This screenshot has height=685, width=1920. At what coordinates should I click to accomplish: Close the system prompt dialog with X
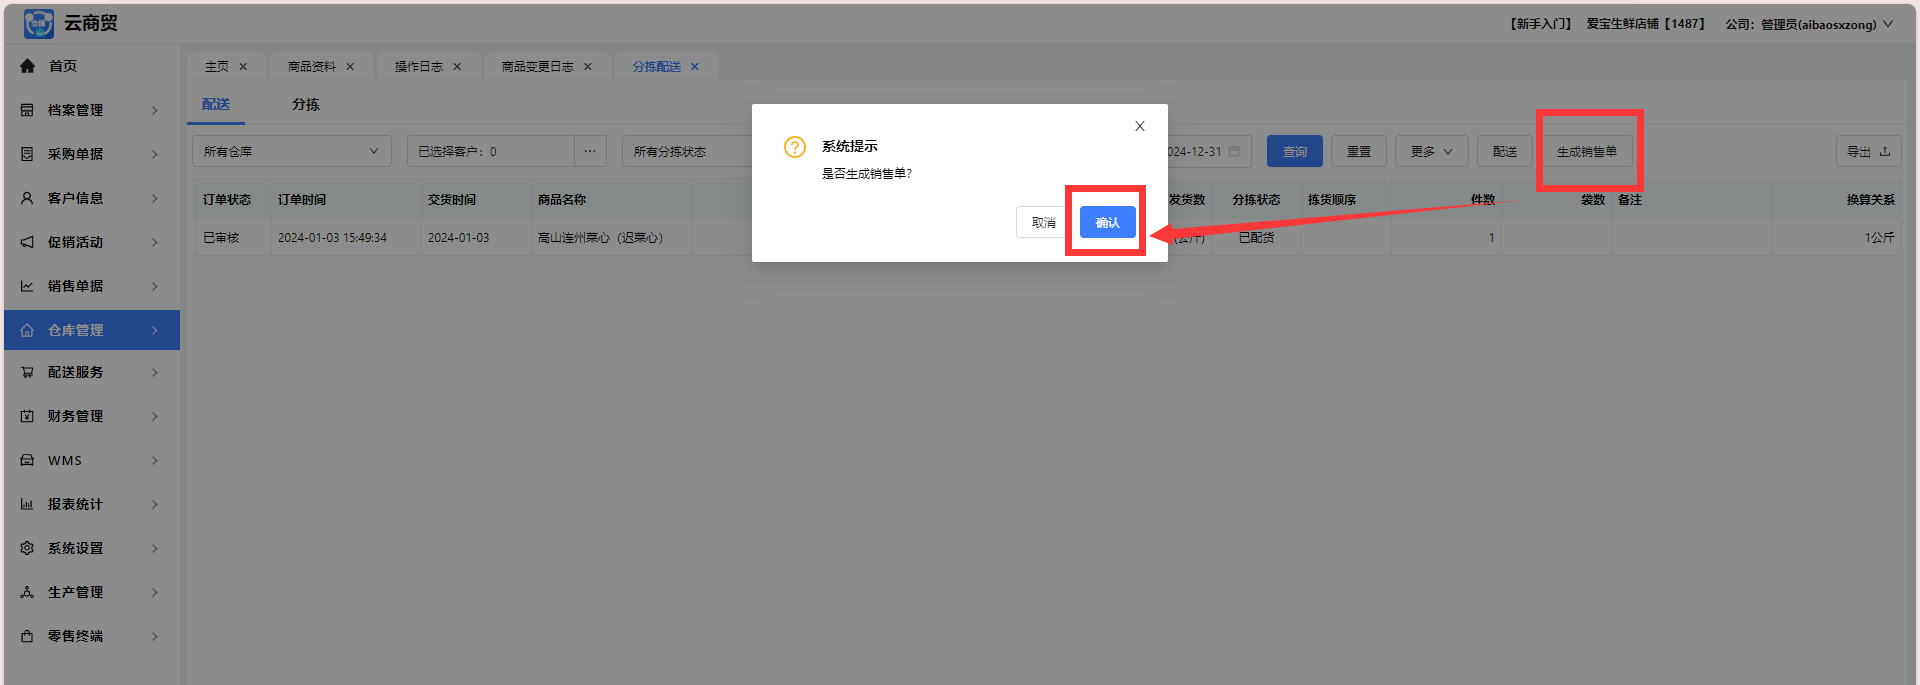(x=1139, y=126)
